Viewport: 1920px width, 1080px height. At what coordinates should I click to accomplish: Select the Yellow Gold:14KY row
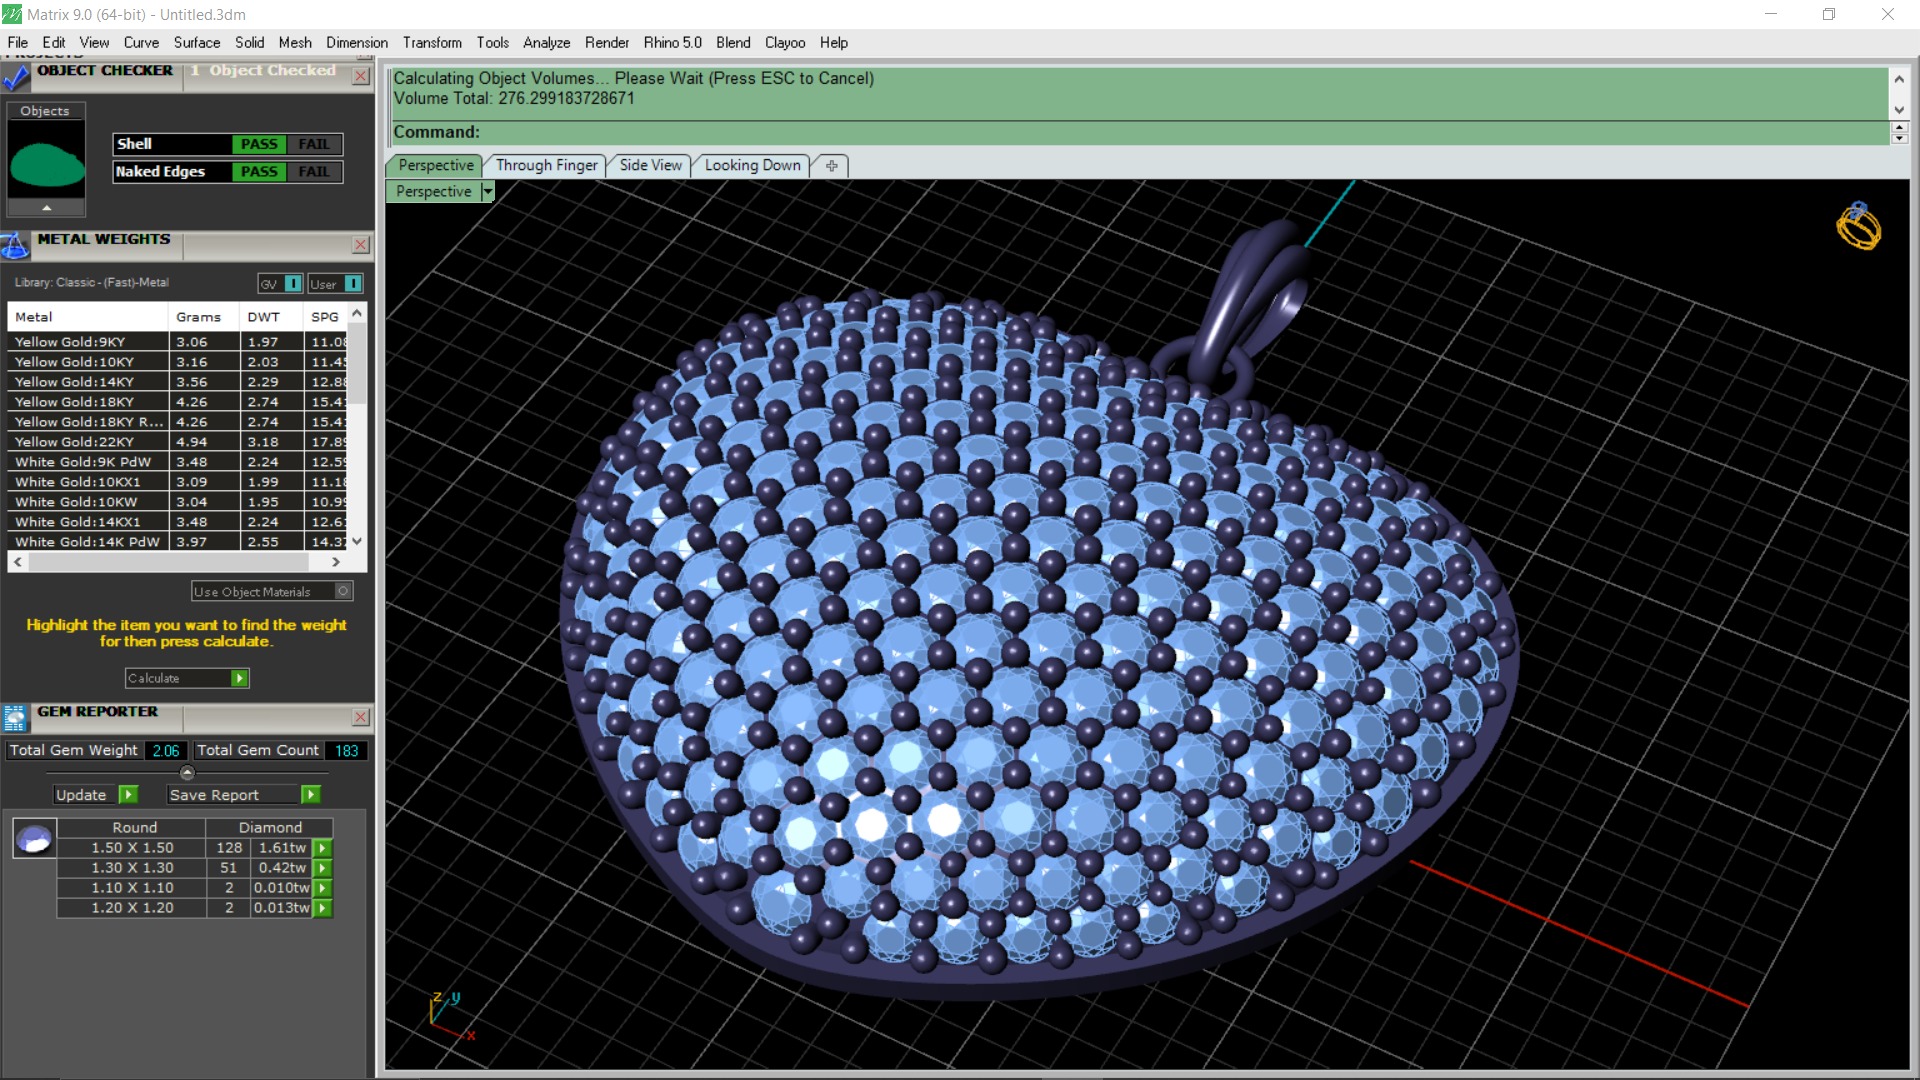(x=178, y=382)
